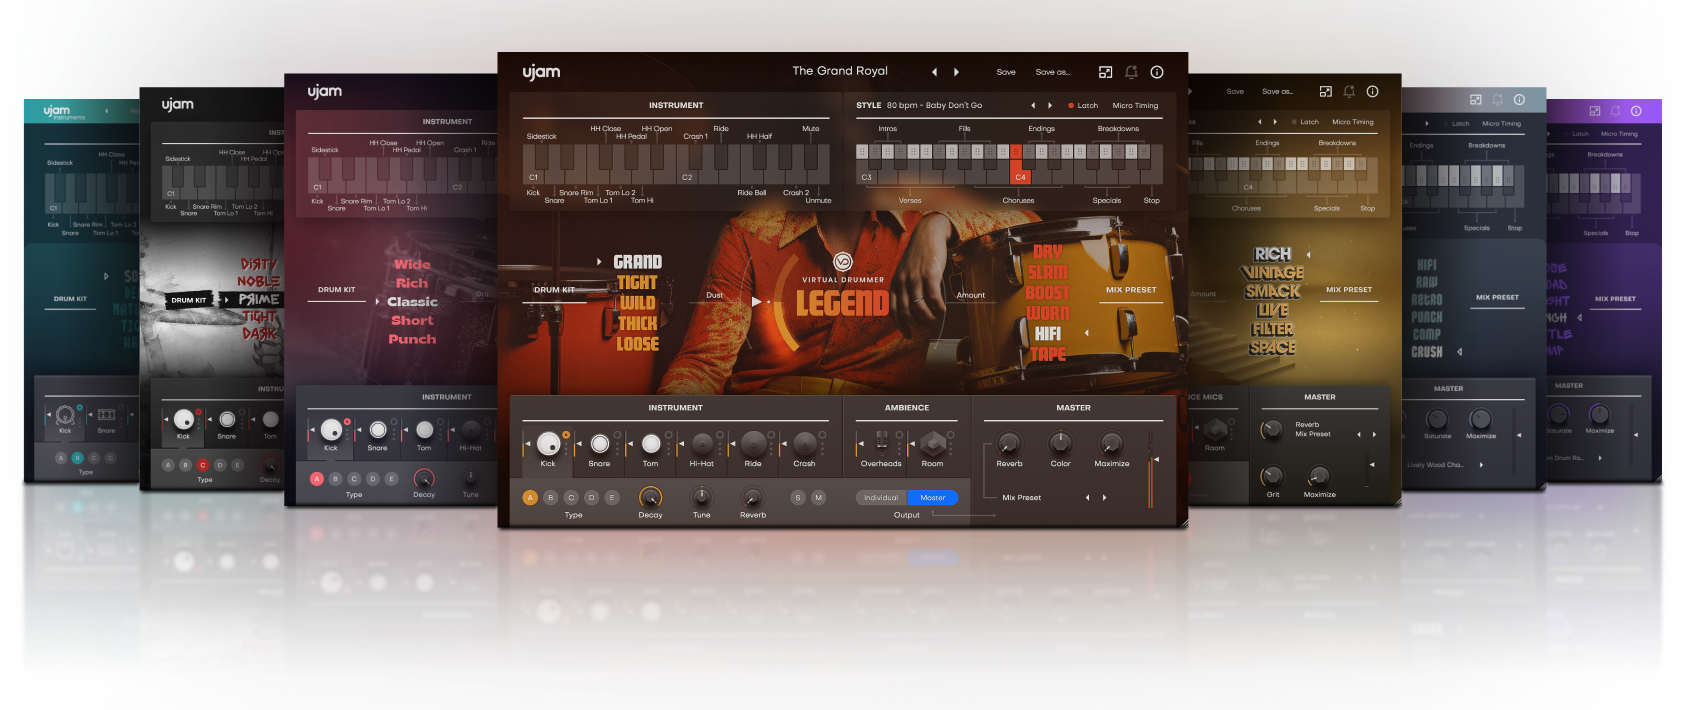Select Kick knob in pink window
1682x710 pixels.
coord(331,430)
